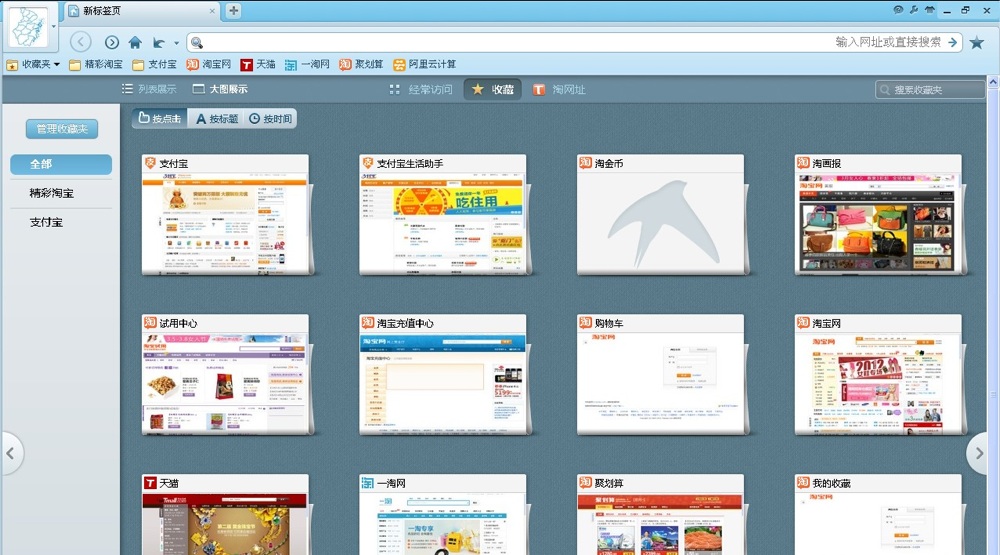This screenshot has height=555, width=1000.
Task: Click the 搜索收藏夹 search field
Action: pos(930,90)
